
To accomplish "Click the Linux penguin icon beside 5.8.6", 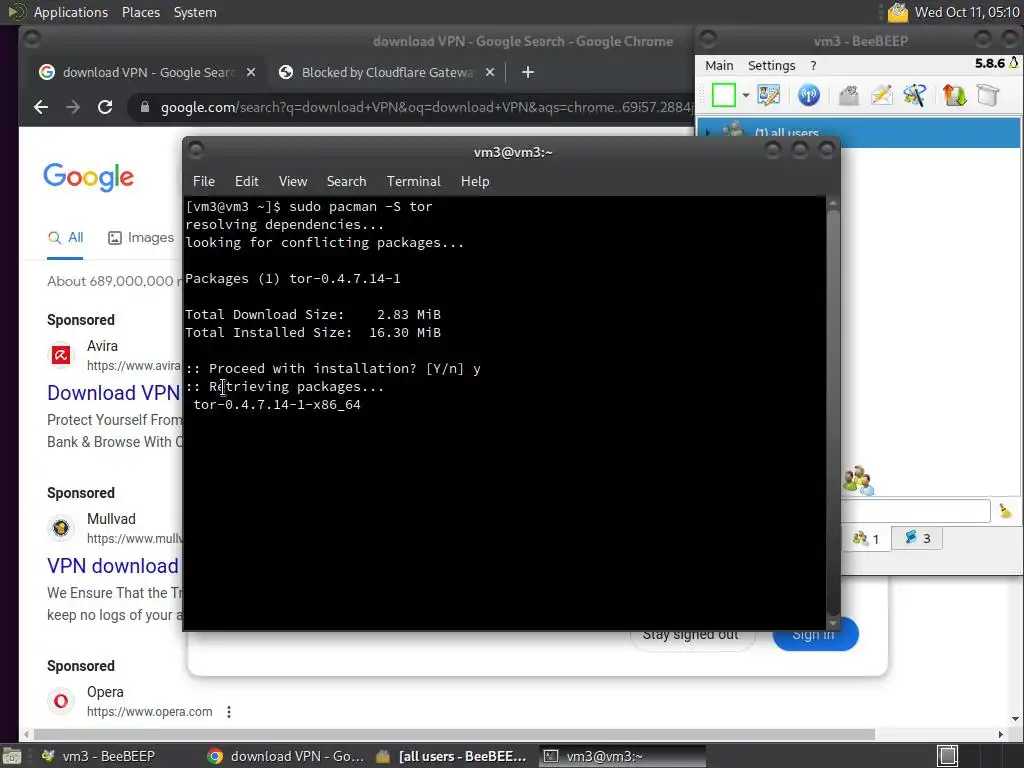I will coord(1014,63).
